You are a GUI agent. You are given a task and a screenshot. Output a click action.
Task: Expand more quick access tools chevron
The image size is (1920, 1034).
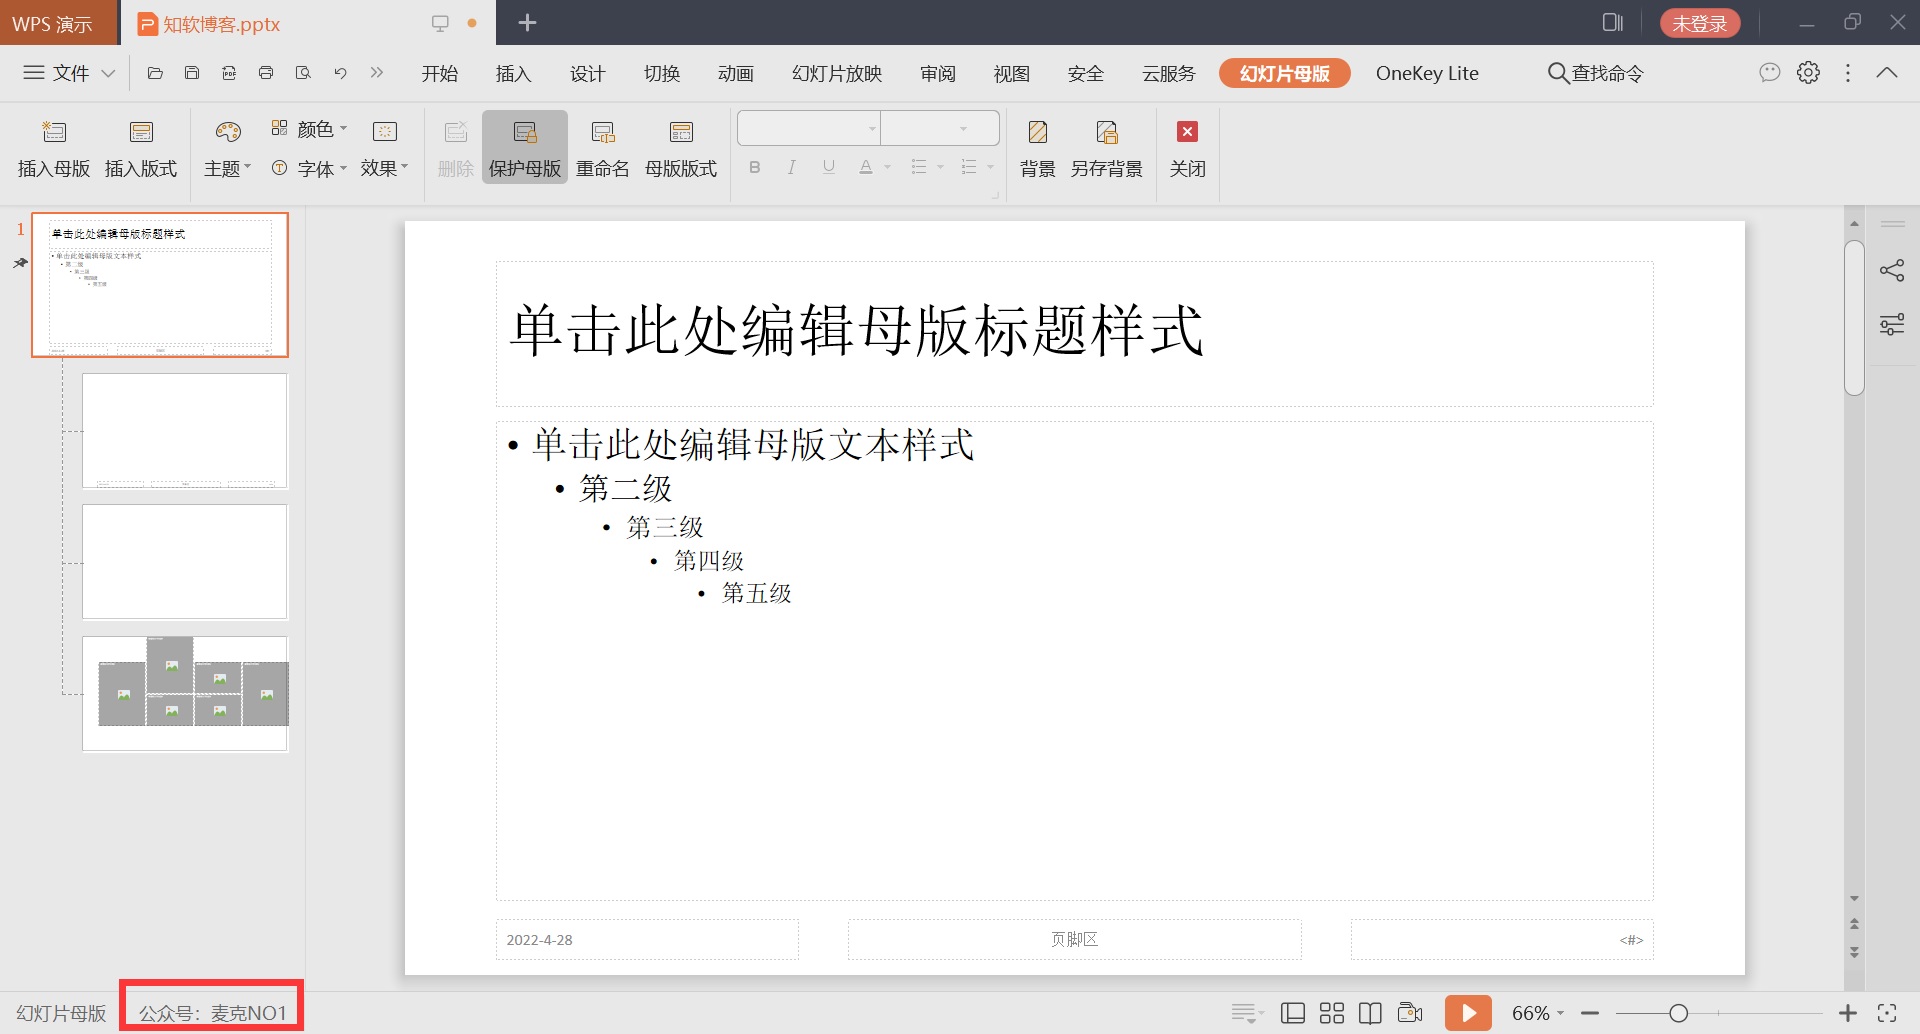[x=377, y=73]
